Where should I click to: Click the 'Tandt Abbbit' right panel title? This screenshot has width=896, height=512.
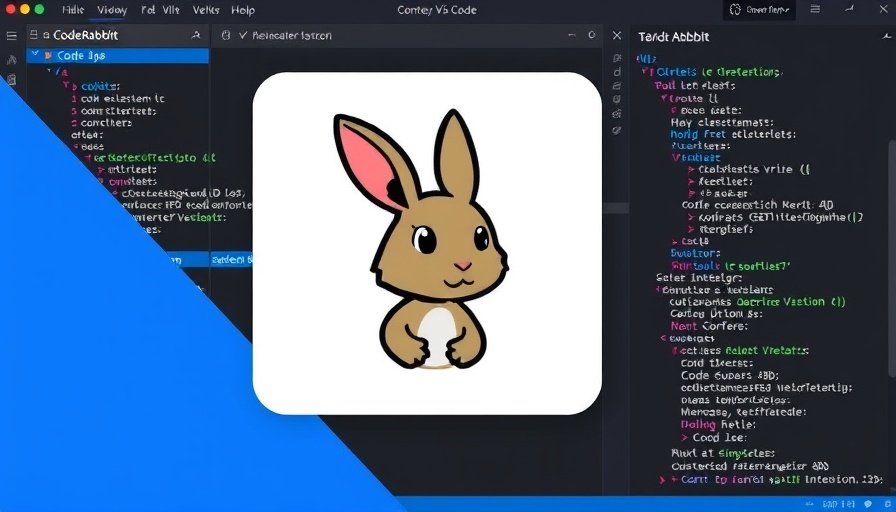click(674, 37)
